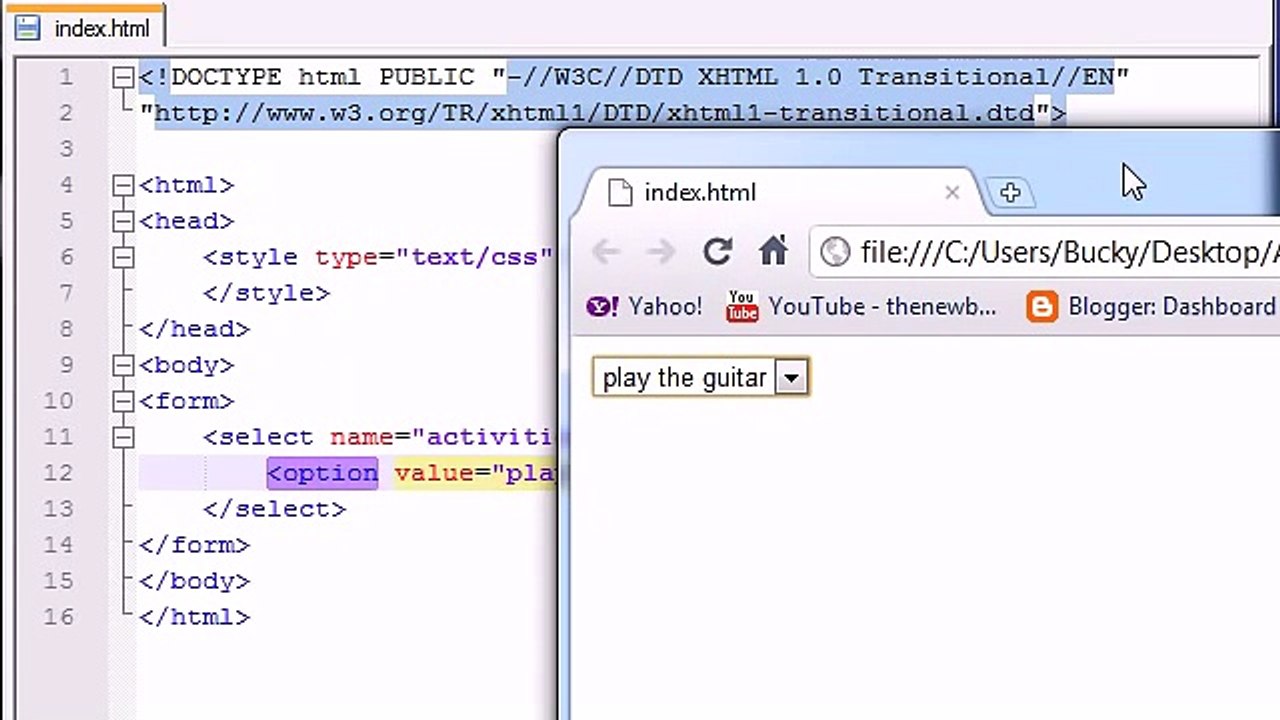Click the '</body>' tag on line 15
1280x720 pixels.
click(x=195, y=581)
